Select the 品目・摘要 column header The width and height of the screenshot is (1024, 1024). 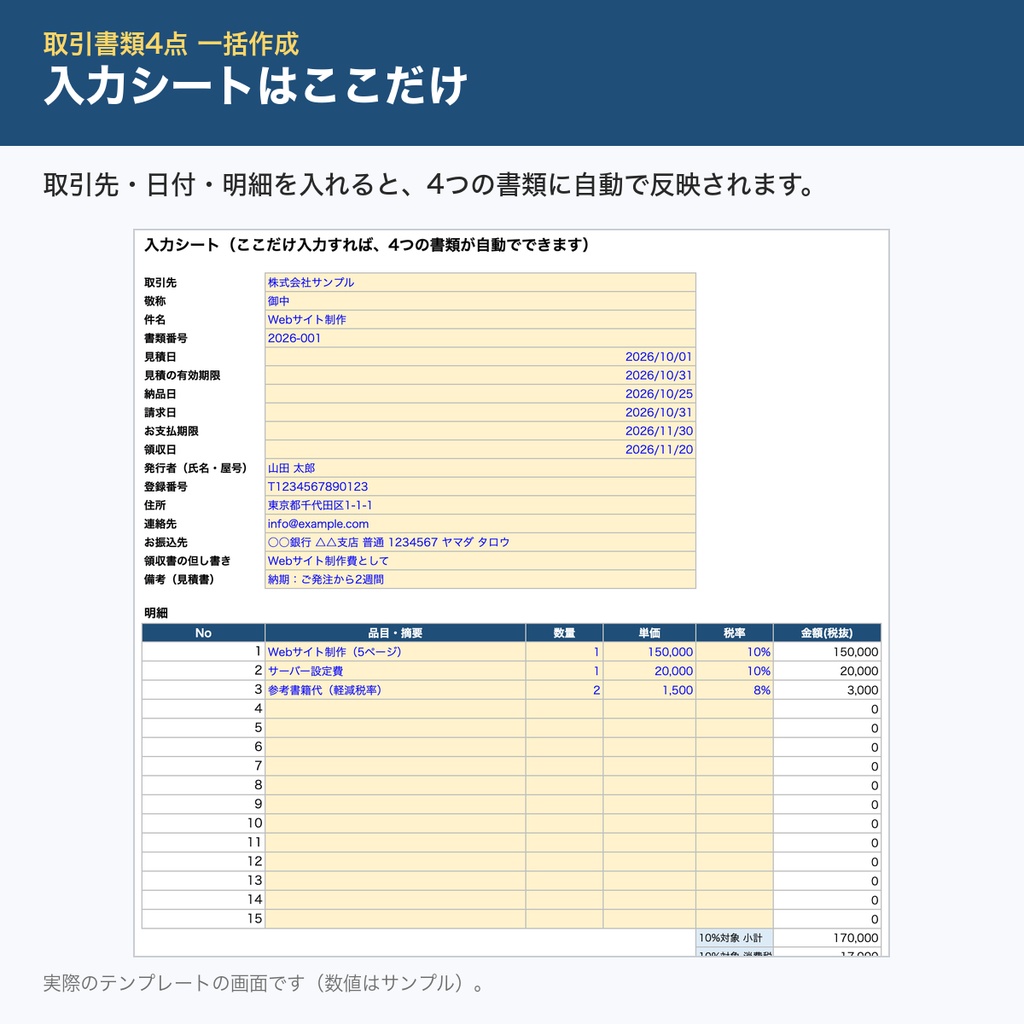[395, 633]
